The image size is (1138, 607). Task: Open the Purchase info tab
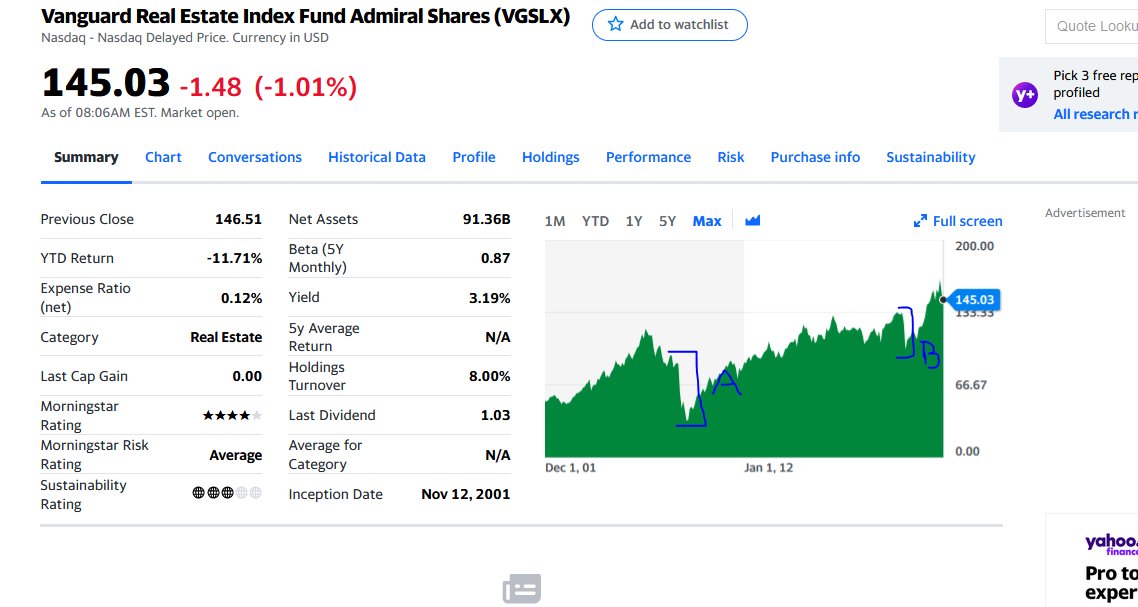pos(815,157)
